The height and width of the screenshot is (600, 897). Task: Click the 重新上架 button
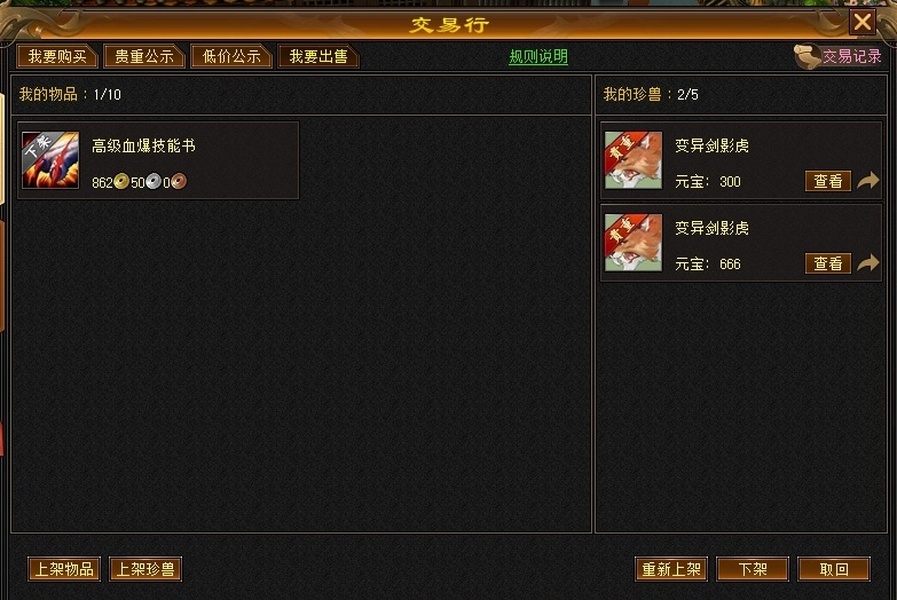point(671,569)
